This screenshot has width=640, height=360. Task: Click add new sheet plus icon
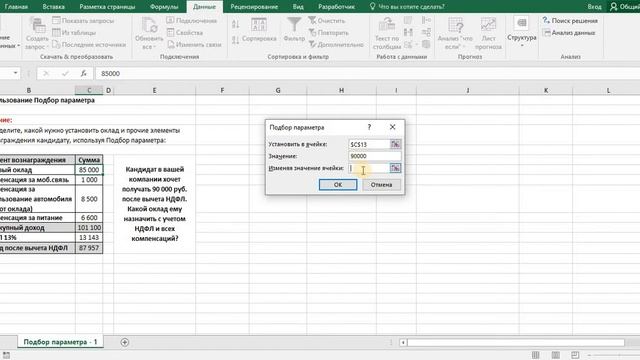click(124, 342)
